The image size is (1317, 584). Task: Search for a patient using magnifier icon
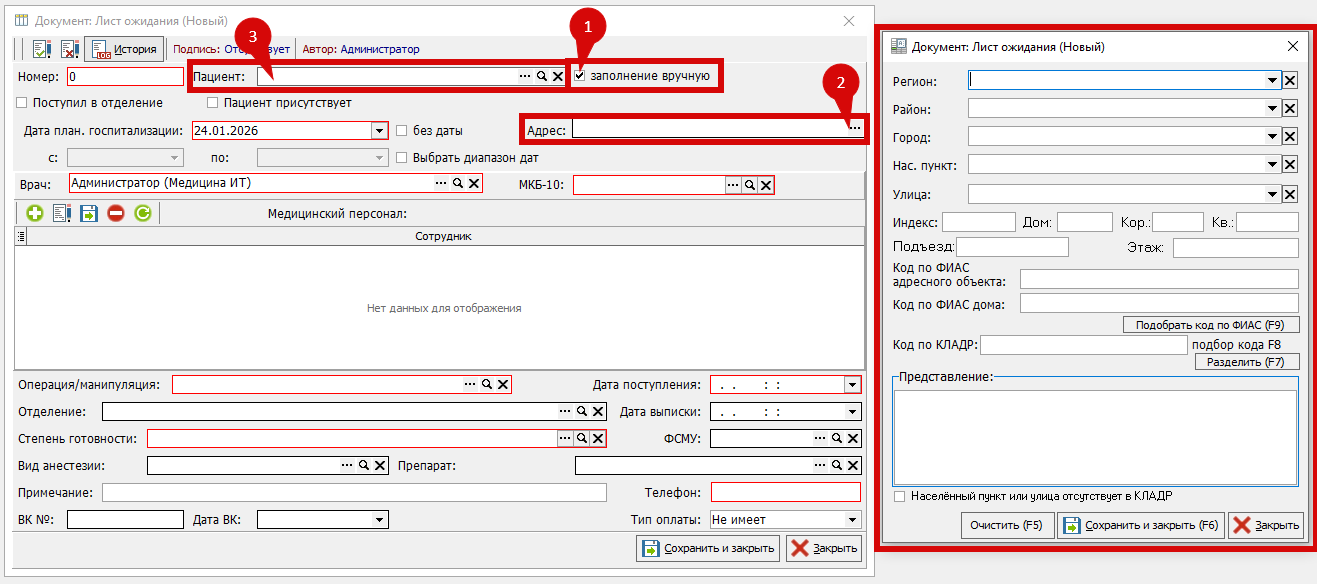click(541, 76)
